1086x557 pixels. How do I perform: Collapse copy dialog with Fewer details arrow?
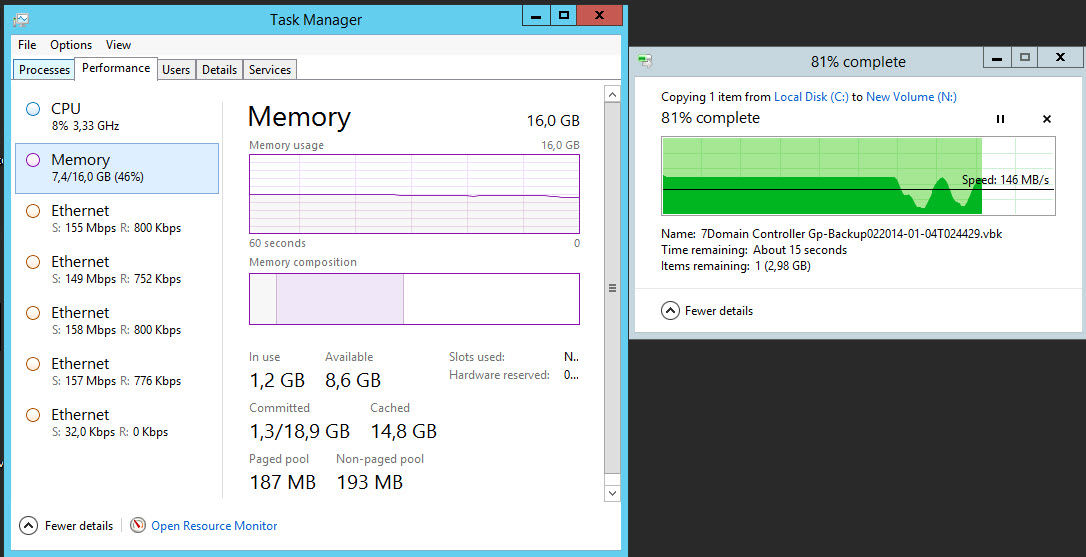pyautogui.click(x=670, y=310)
